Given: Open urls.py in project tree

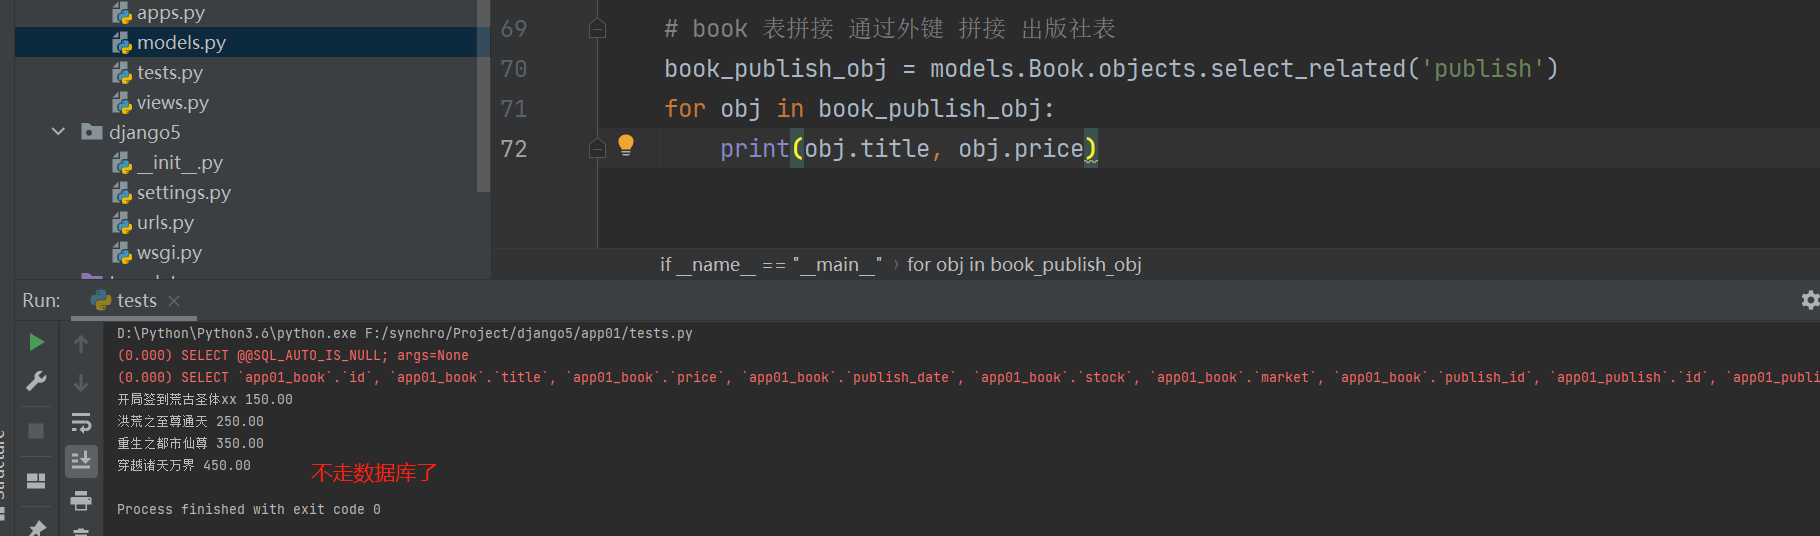Looking at the screenshot, I should pos(165,223).
